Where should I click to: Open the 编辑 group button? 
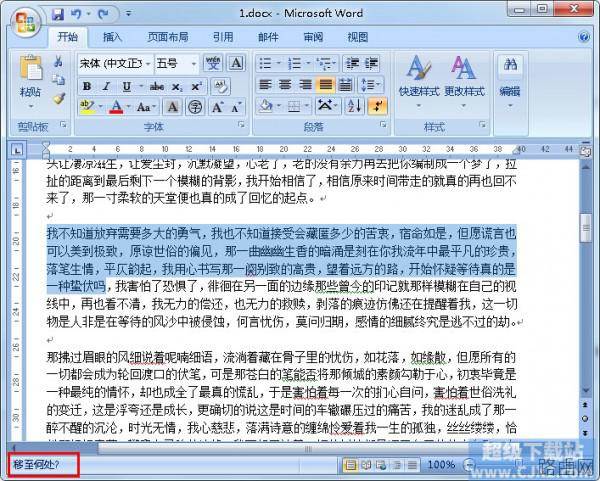click(x=510, y=82)
